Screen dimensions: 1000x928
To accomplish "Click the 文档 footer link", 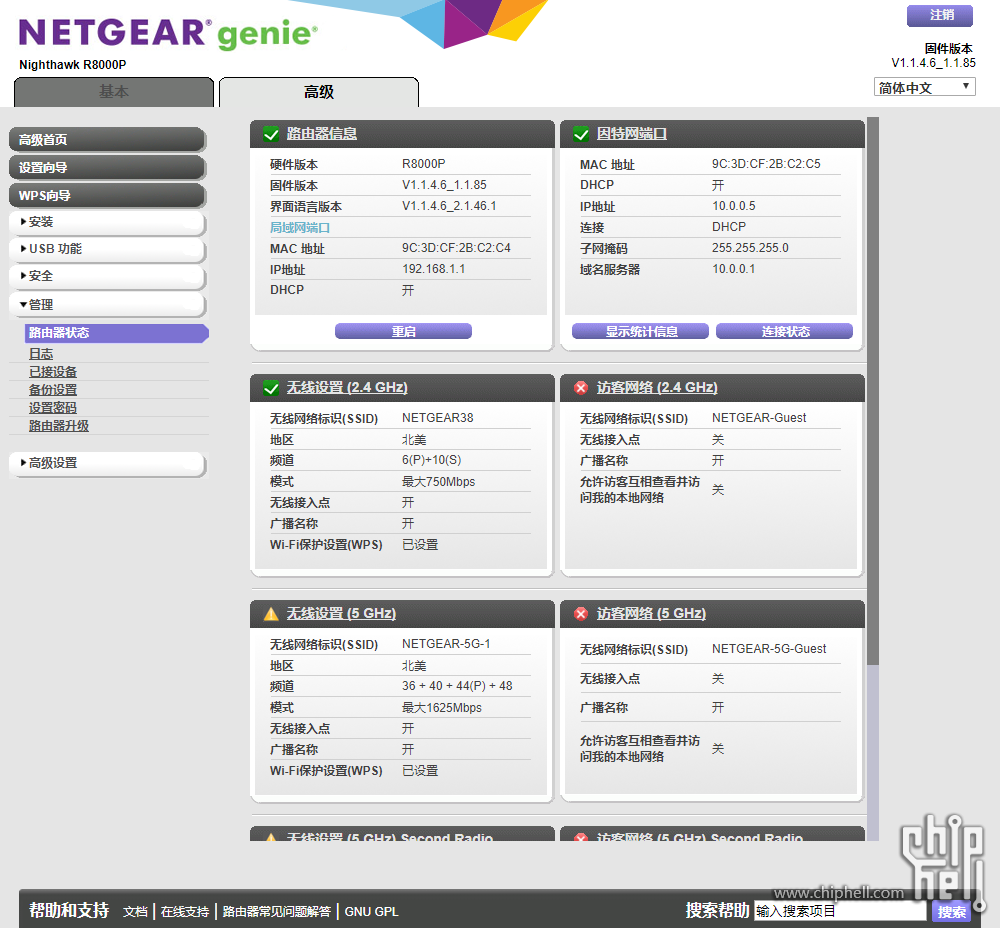I will (135, 912).
